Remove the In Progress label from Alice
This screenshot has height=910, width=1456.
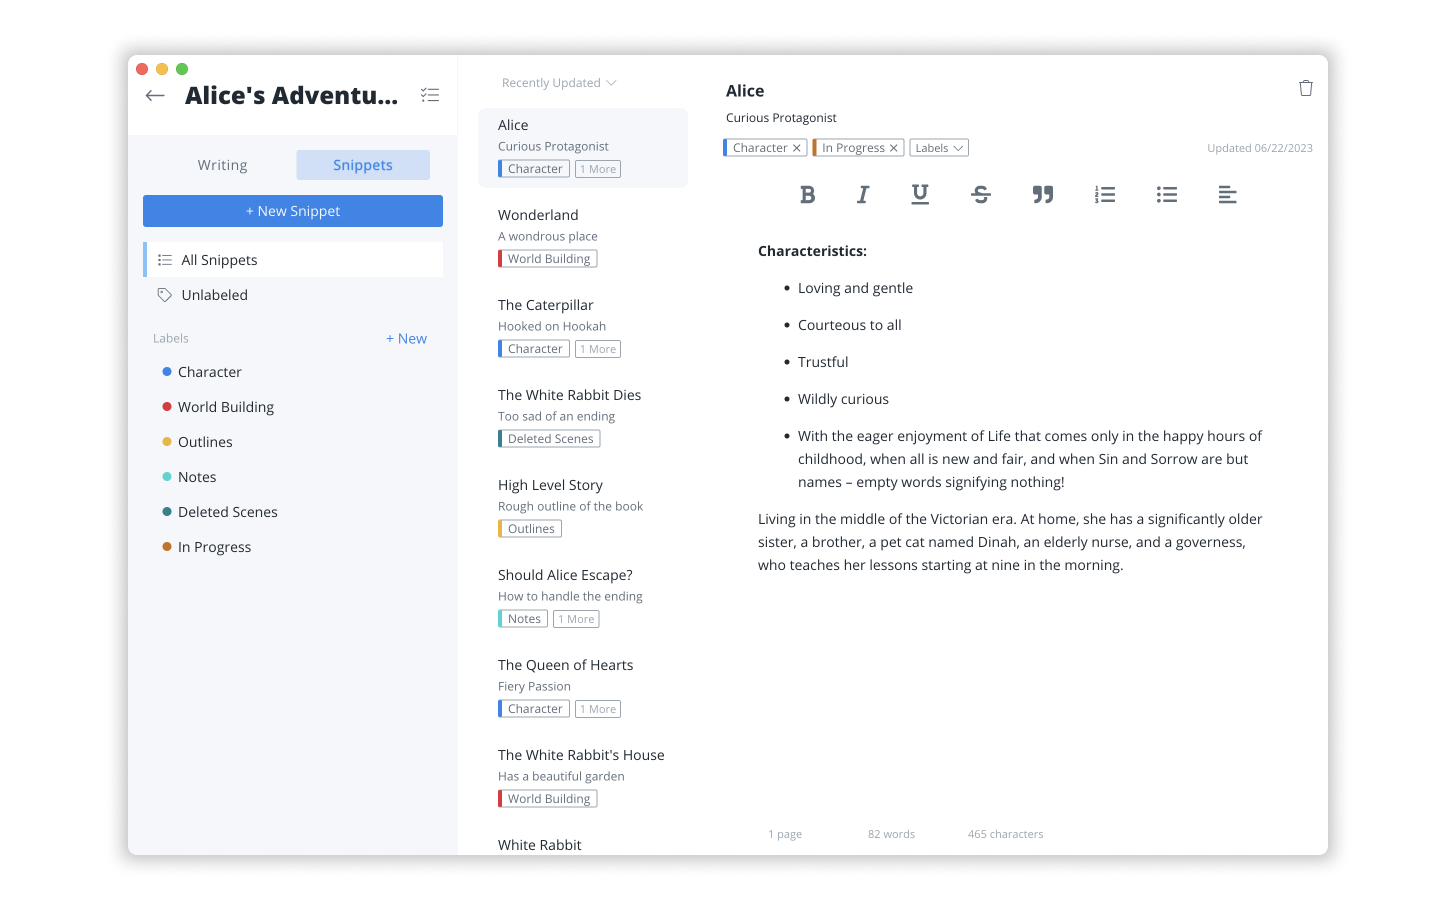coord(894,148)
